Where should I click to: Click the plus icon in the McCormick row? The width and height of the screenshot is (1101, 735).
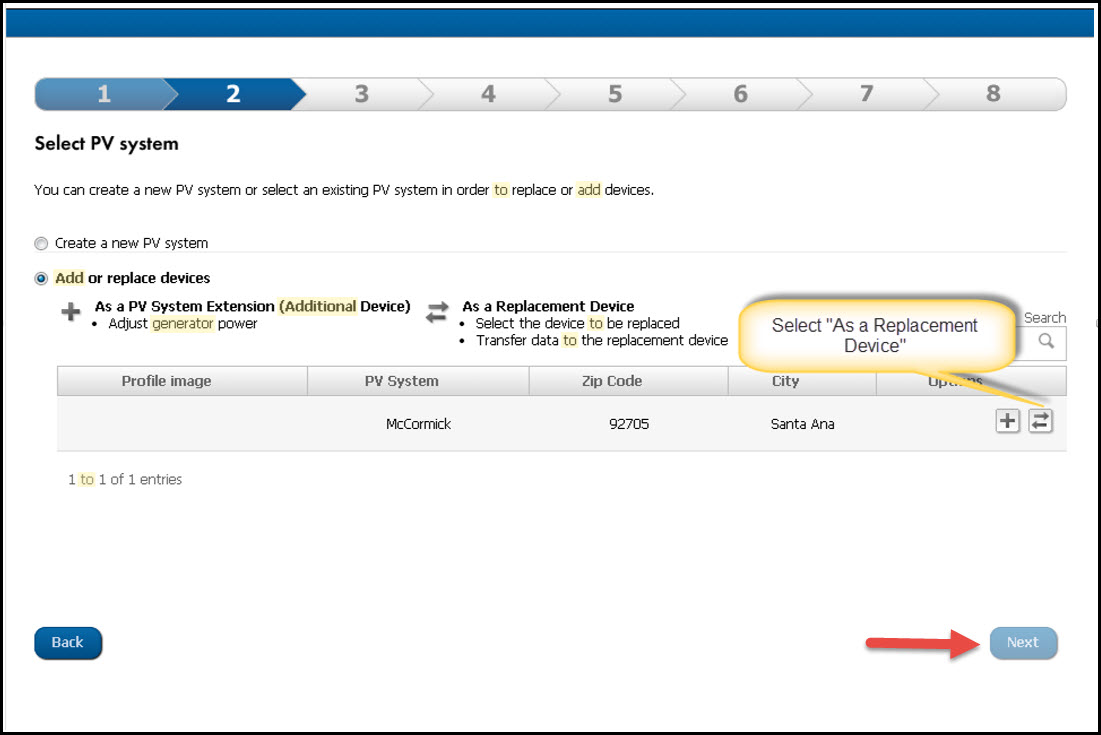(1007, 421)
